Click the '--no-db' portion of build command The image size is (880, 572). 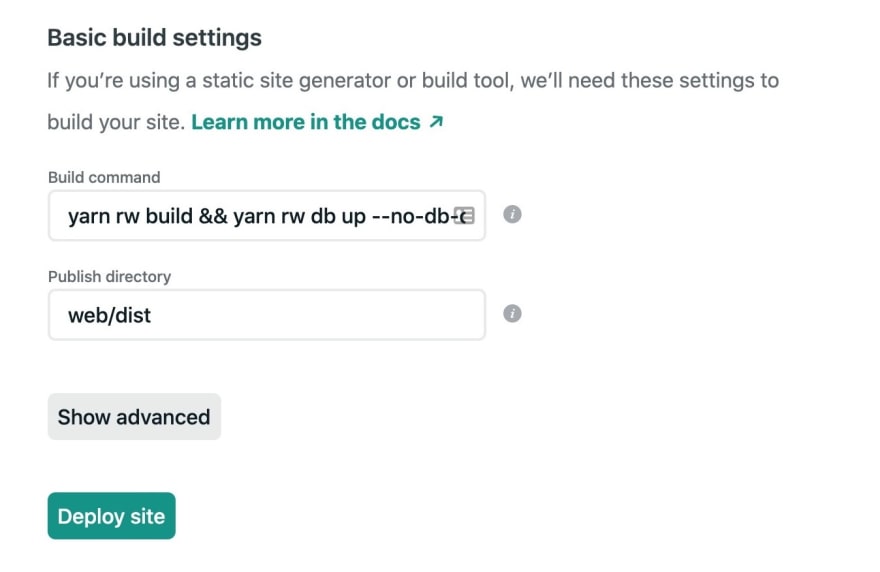[410, 216]
